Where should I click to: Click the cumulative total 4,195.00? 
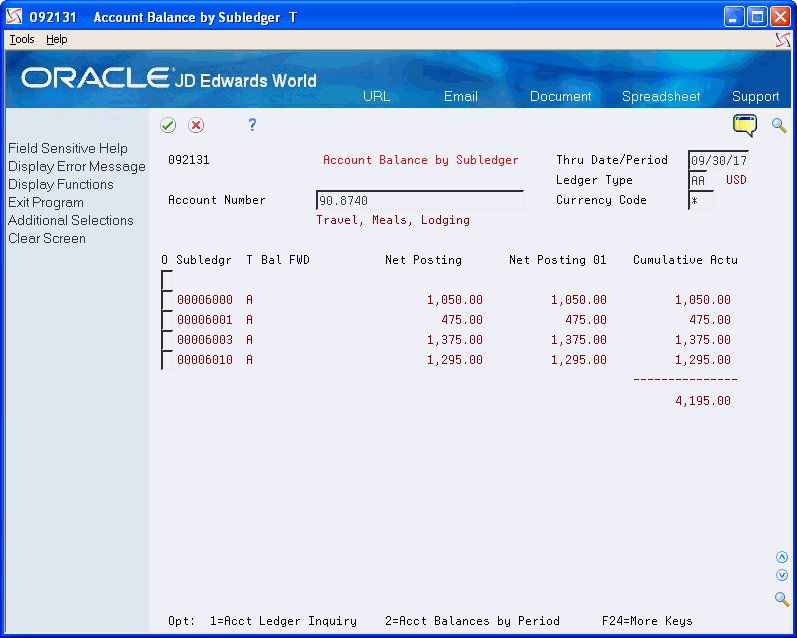(x=702, y=401)
